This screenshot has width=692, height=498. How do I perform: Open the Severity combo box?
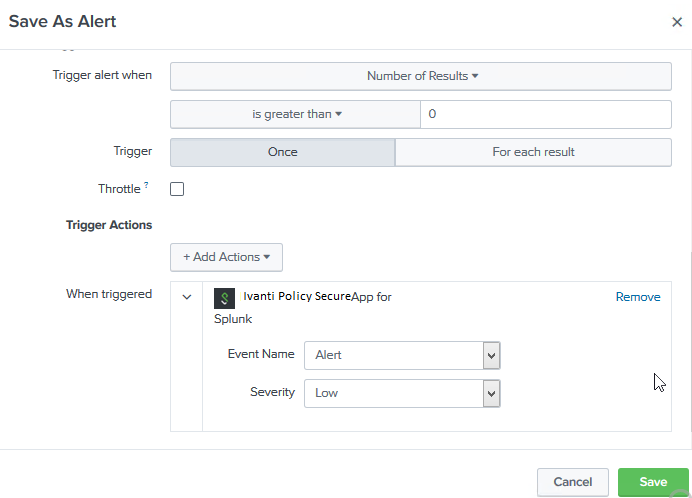(x=402, y=393)
